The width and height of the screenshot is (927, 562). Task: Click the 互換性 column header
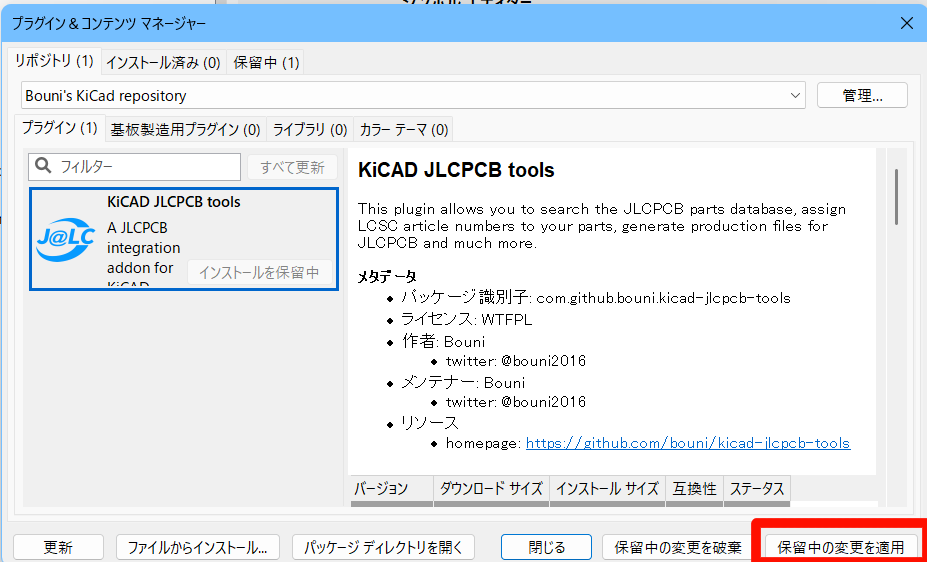(x=695, y=489)
